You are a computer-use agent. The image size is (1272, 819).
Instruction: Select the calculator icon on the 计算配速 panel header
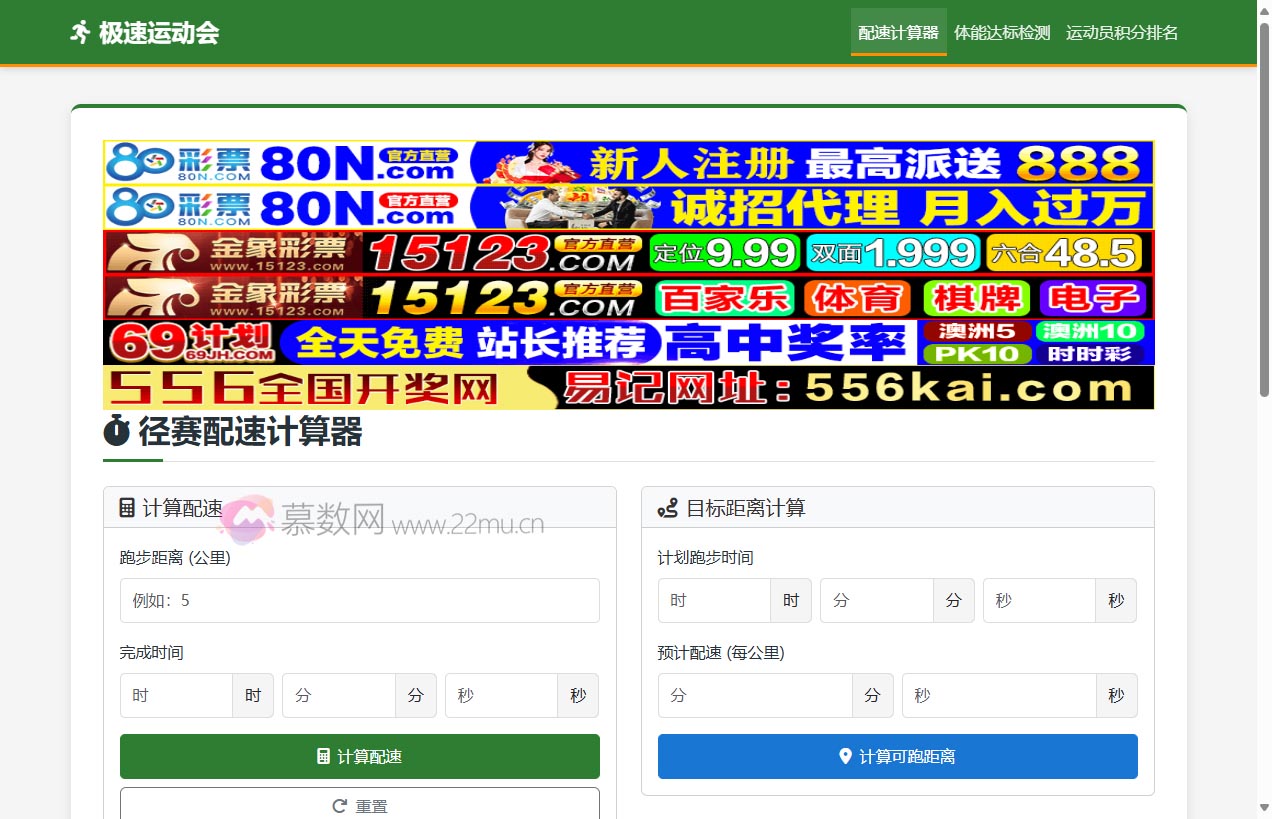[x=126, y=507]
